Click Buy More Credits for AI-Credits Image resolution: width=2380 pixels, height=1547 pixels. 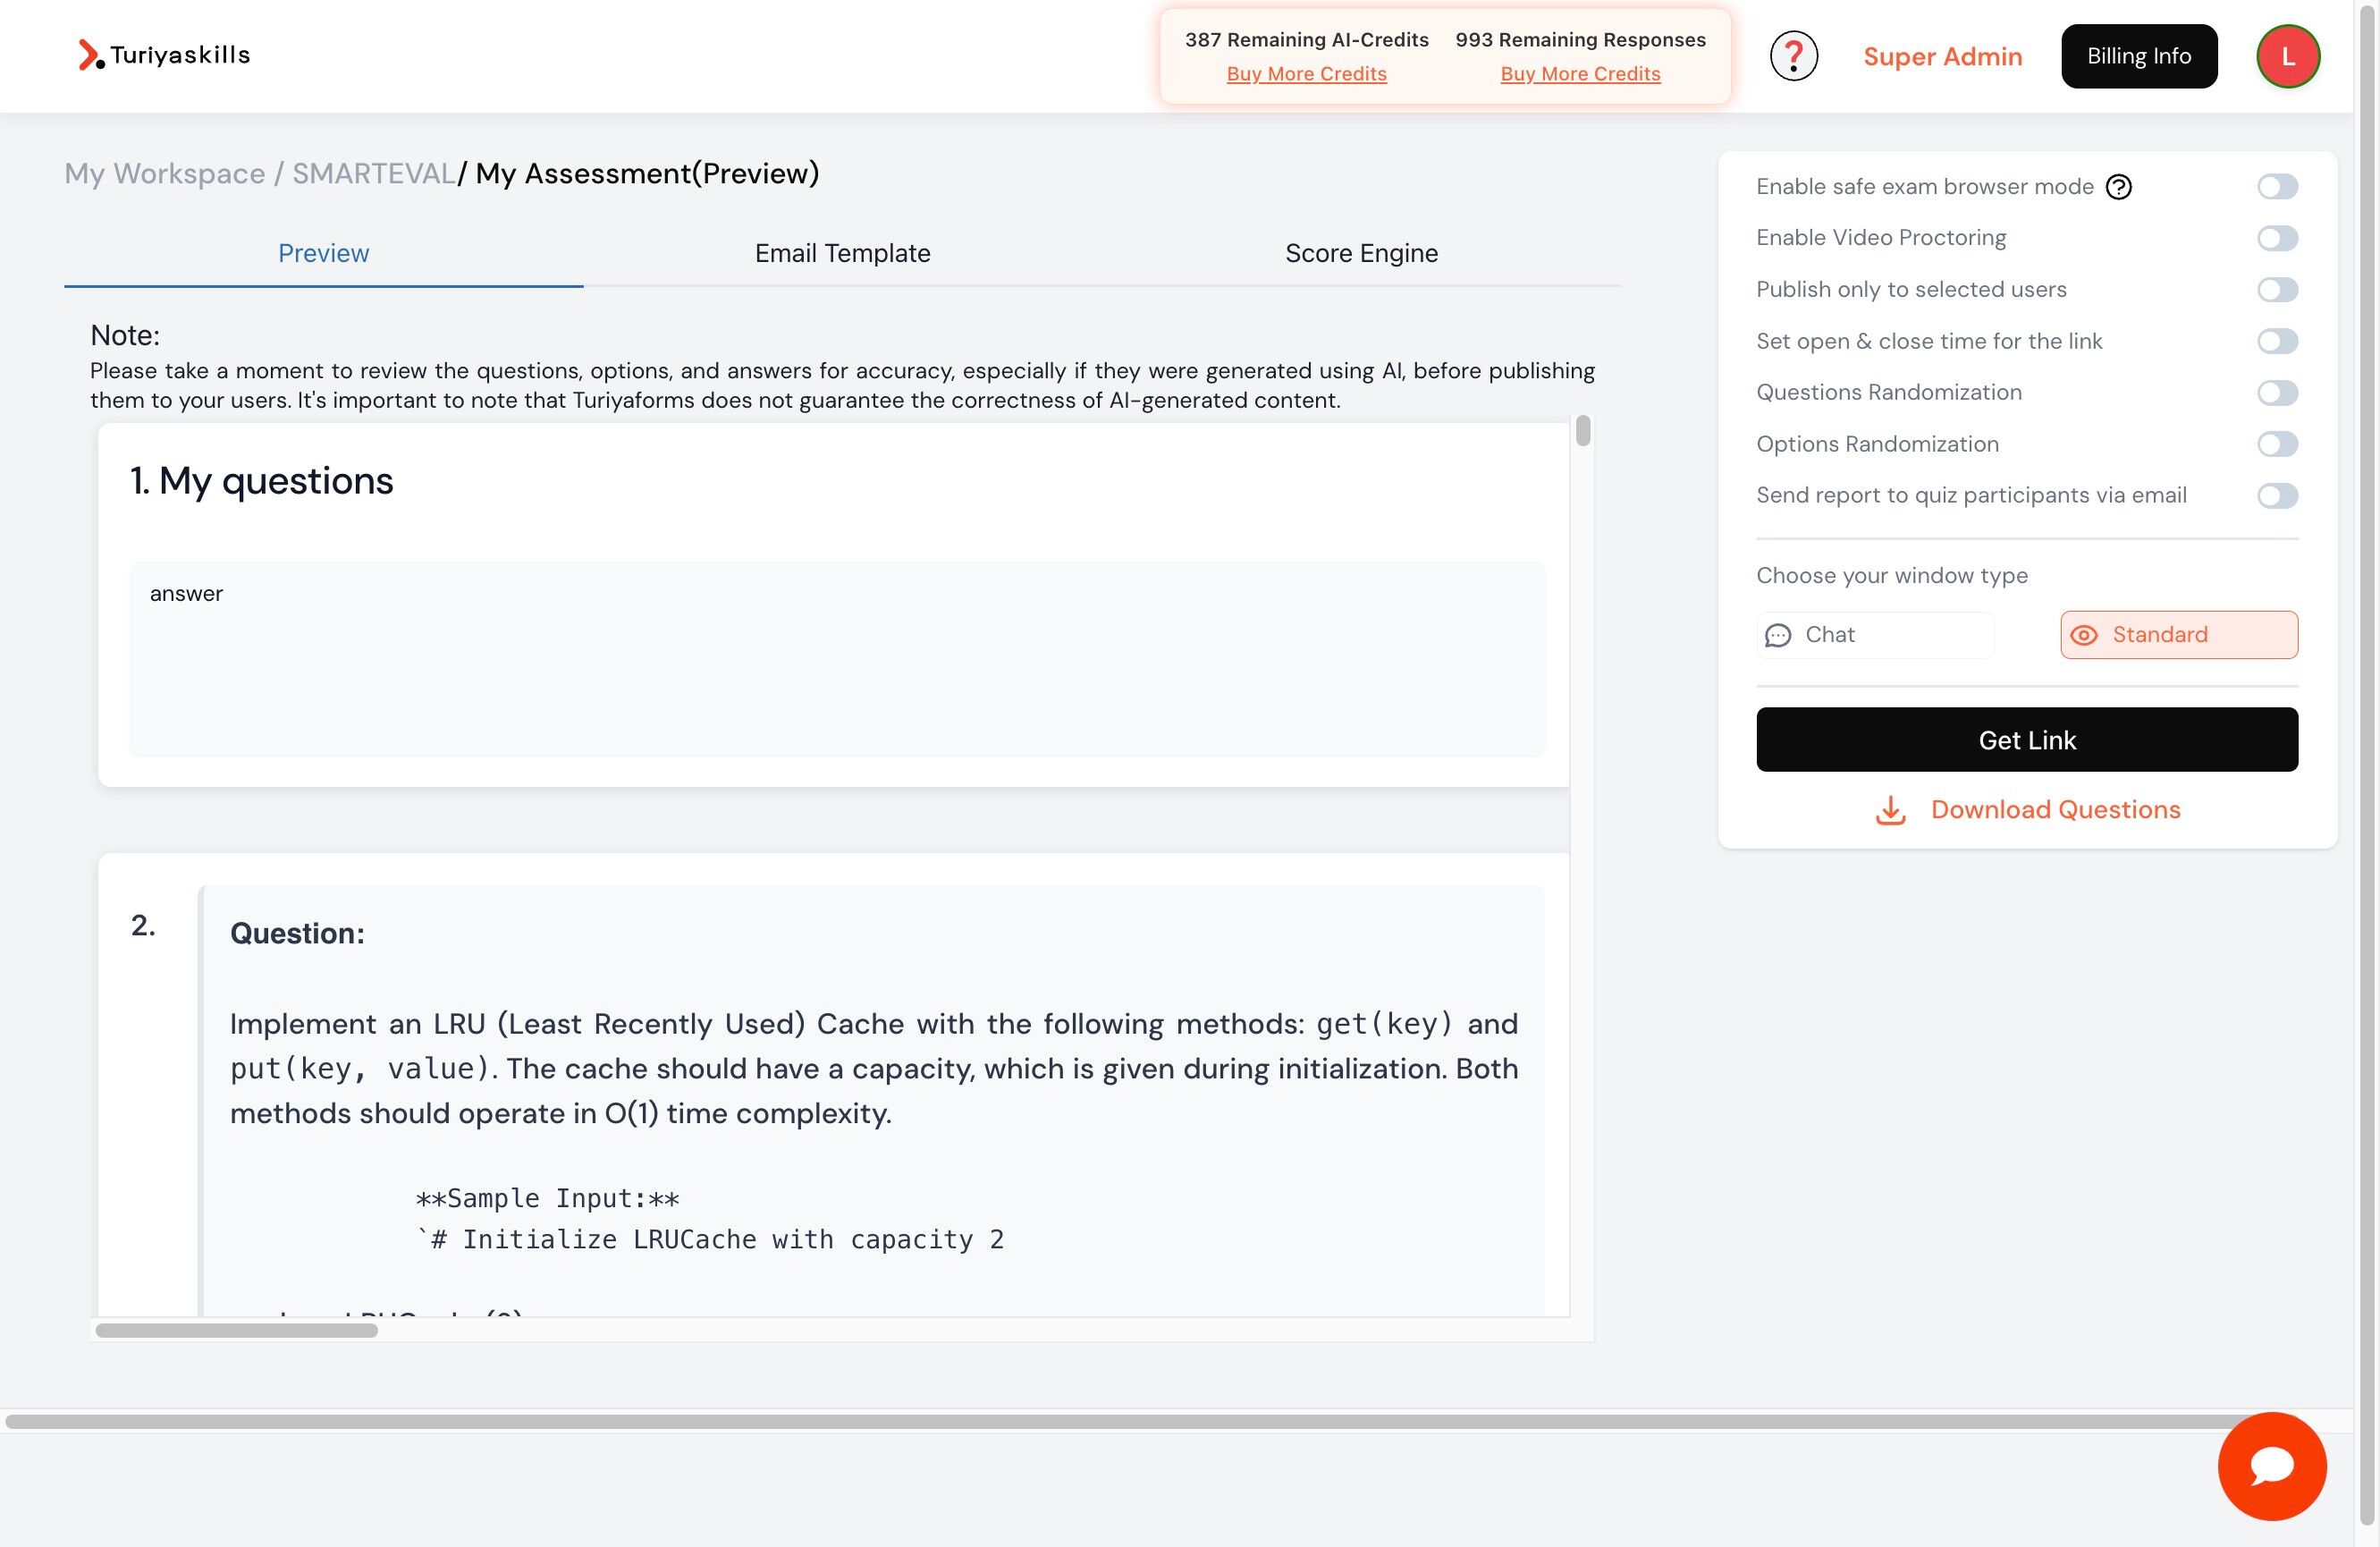(x=1306, y=73)
